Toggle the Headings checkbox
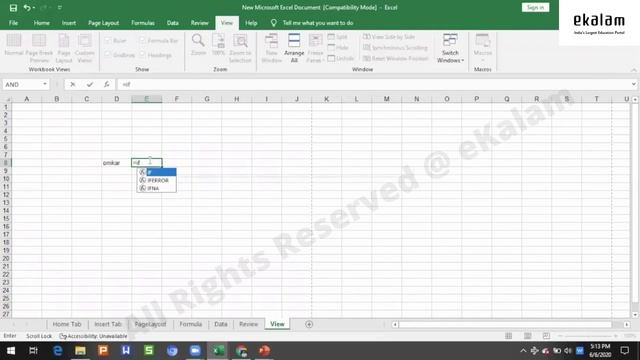The width and height of the screenshot is (640, 360). point(156,55)
